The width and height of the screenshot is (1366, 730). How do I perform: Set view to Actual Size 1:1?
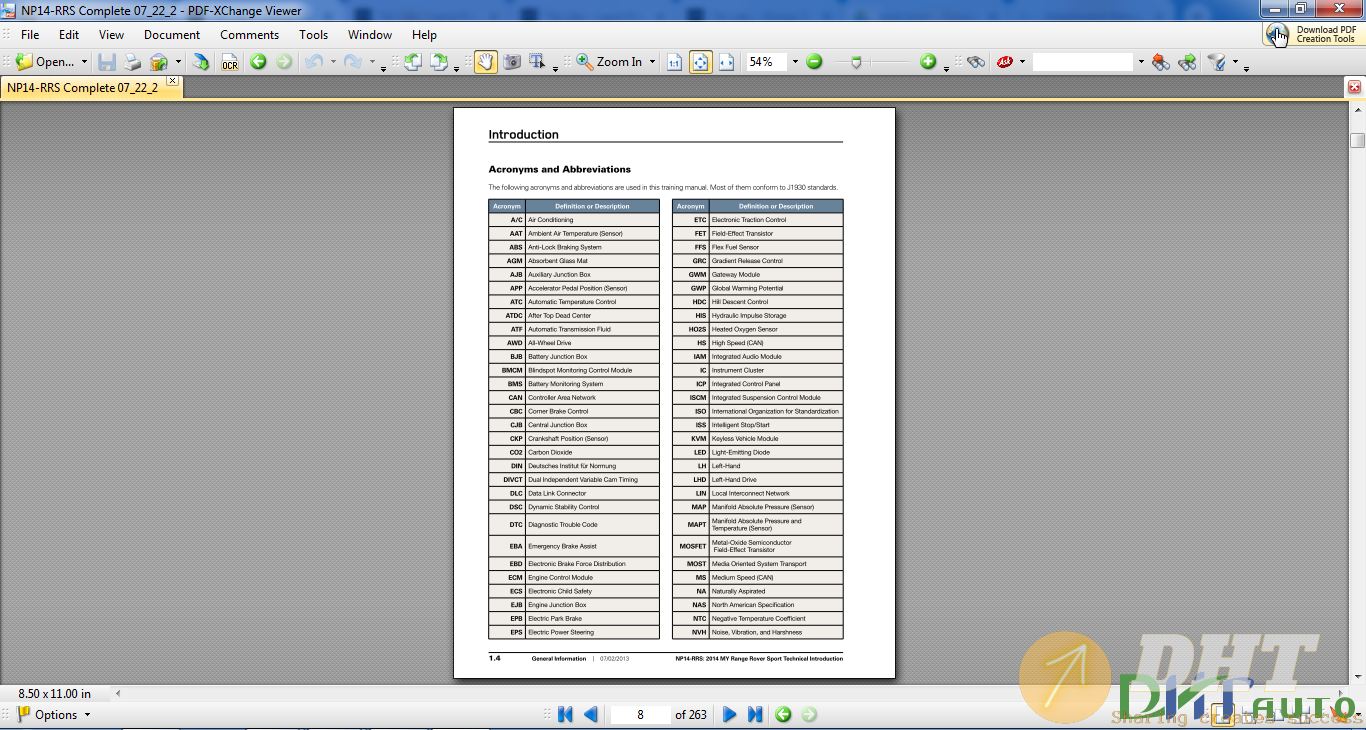(675, 62)
